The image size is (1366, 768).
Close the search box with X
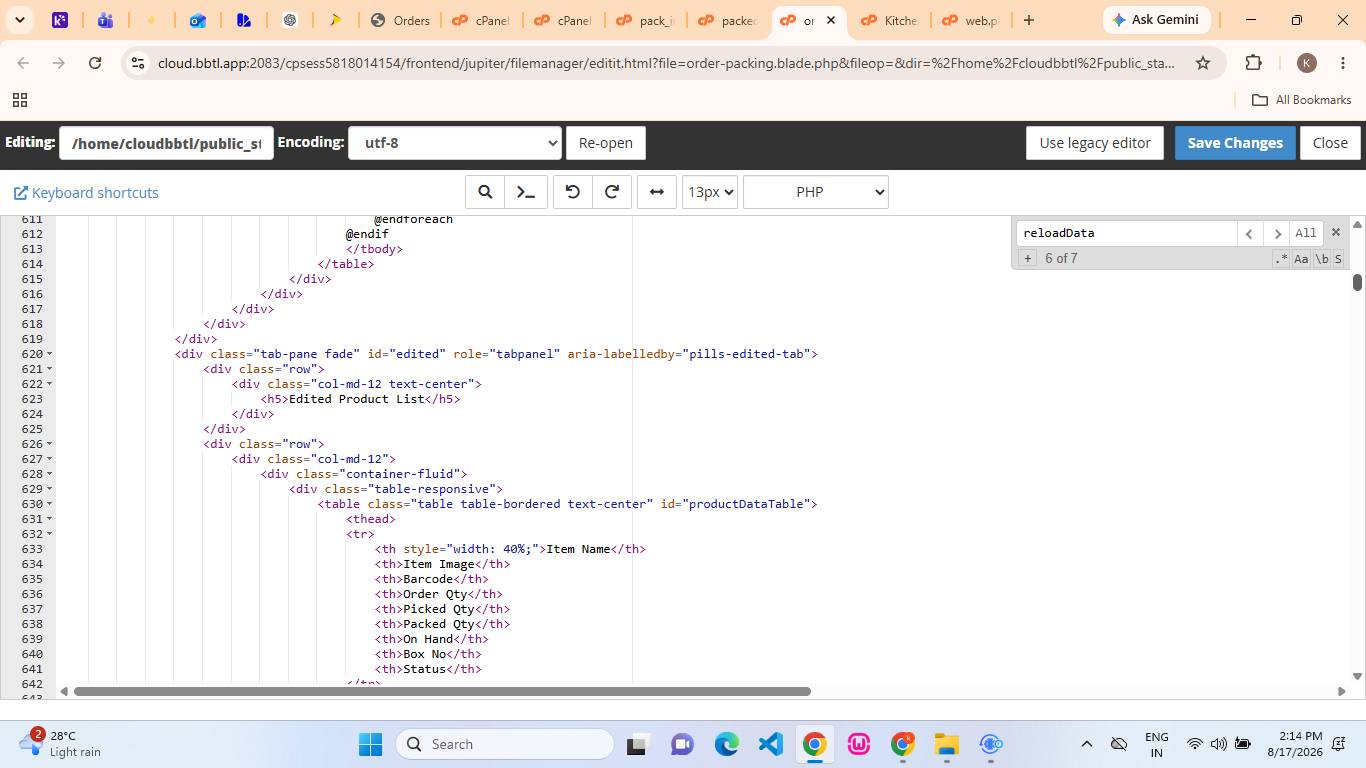click(x=1335, y=232)
